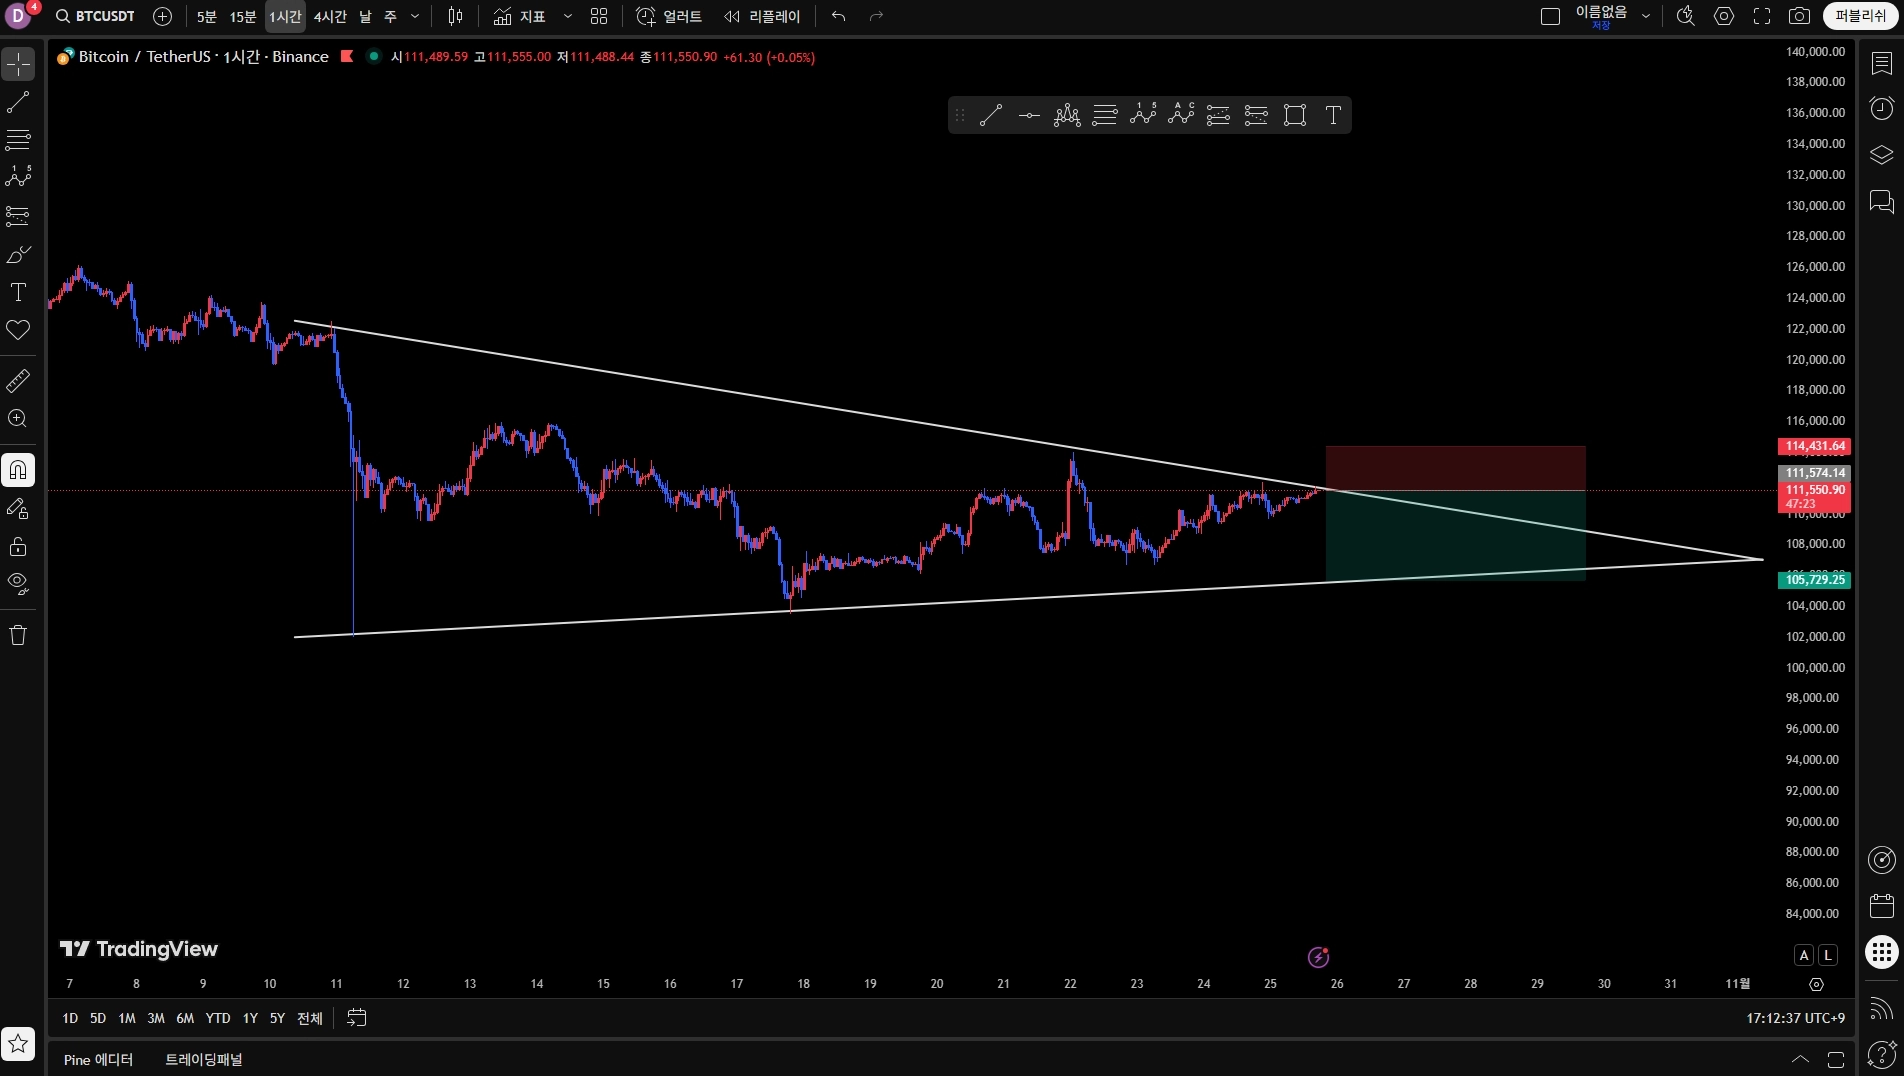Click the green 105,729.25 price label
The height and width of the screenshot is (1076, 1904).
click(1814, 580)
